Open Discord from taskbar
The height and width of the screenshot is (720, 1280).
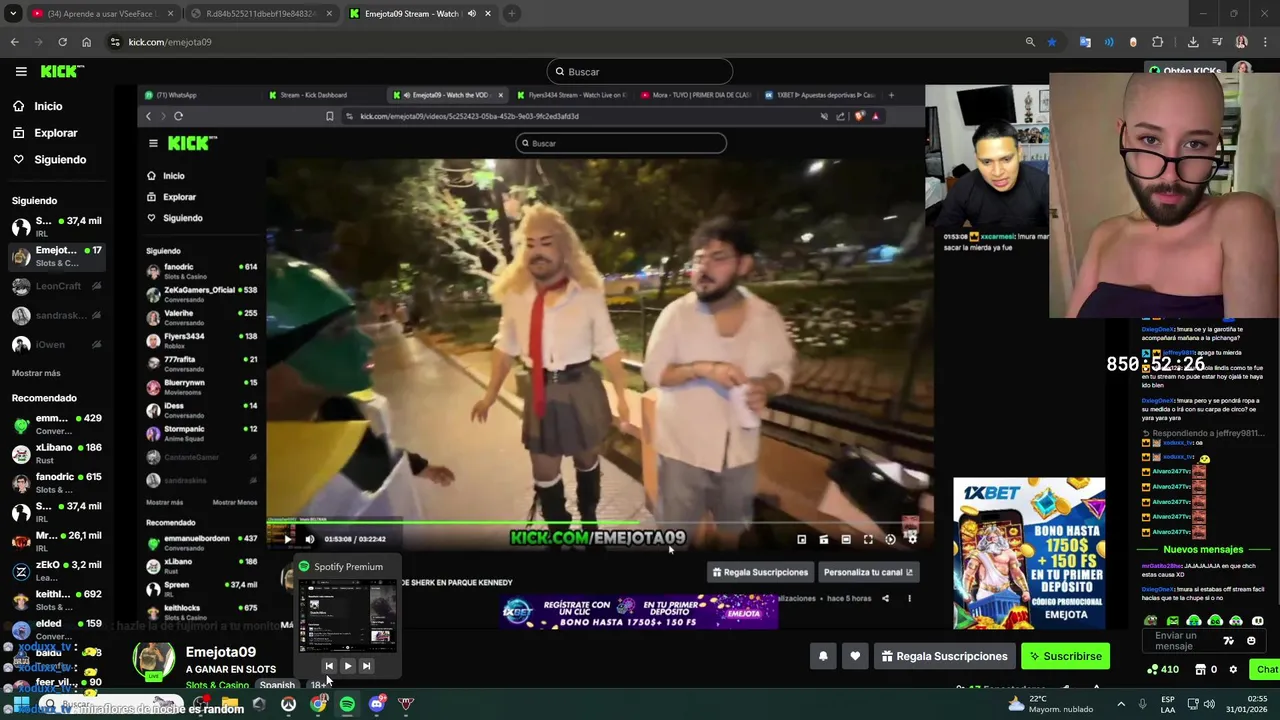tap(377, 704)
